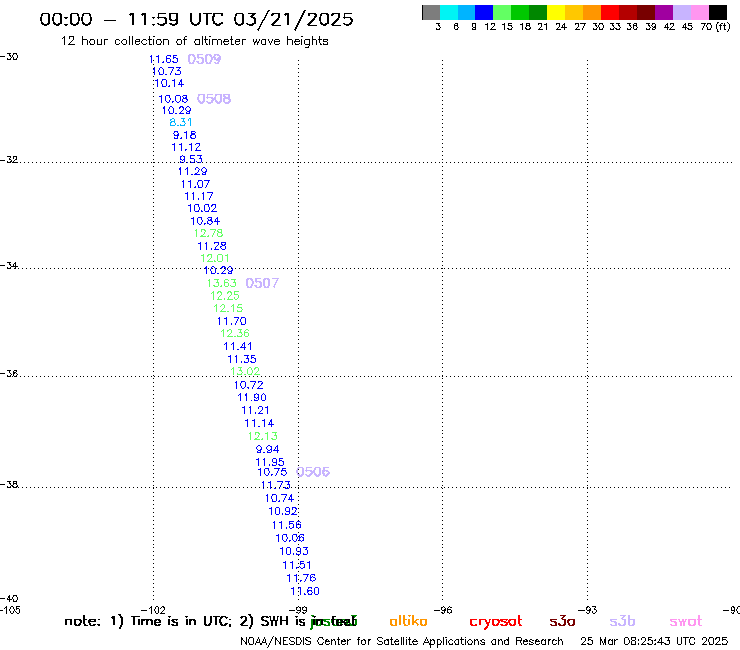The width and height of the screenshot is (740, 650).
Task: Click the wave height value 10.73
Action: click(x=167, y=71)
